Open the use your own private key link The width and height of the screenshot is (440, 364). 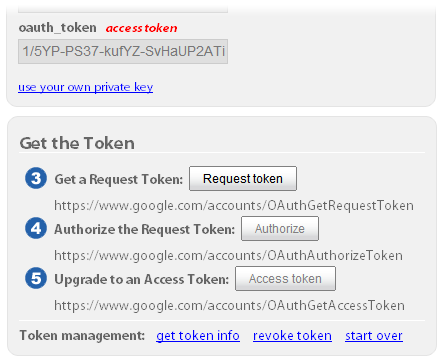tap(86, 87)
